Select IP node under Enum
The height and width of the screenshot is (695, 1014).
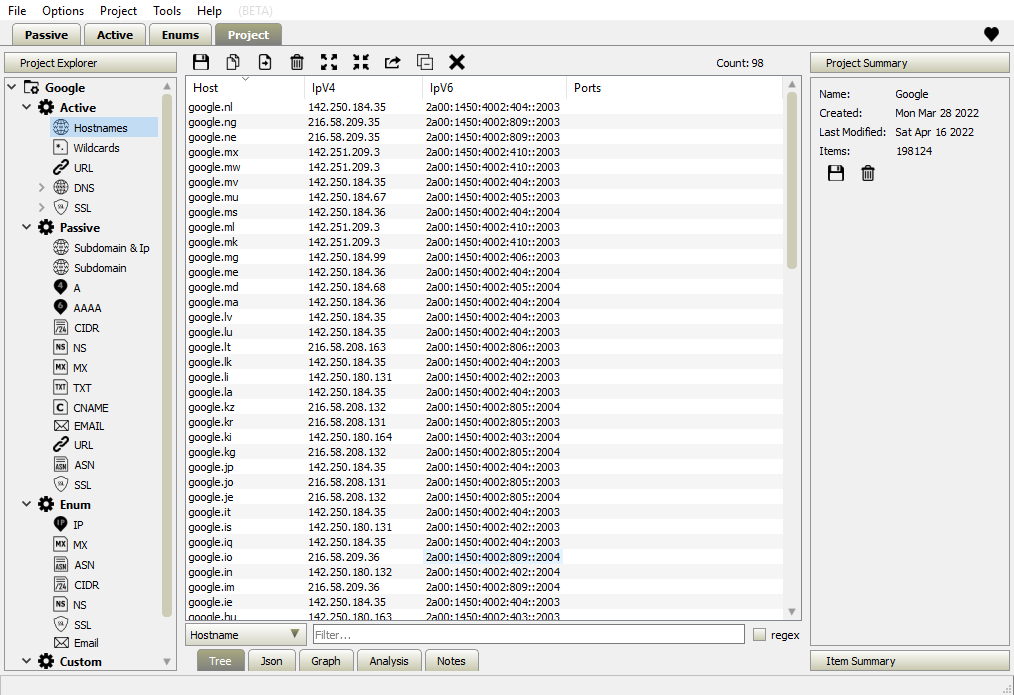pyautogui.click(x=78, y=525)
